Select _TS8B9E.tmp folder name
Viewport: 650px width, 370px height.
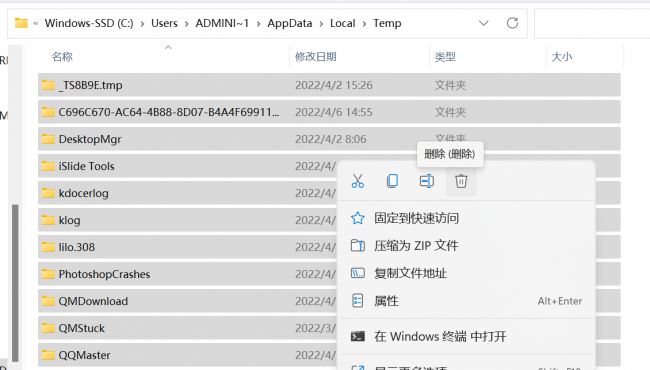pyautogui.click(x=90, y=85)
